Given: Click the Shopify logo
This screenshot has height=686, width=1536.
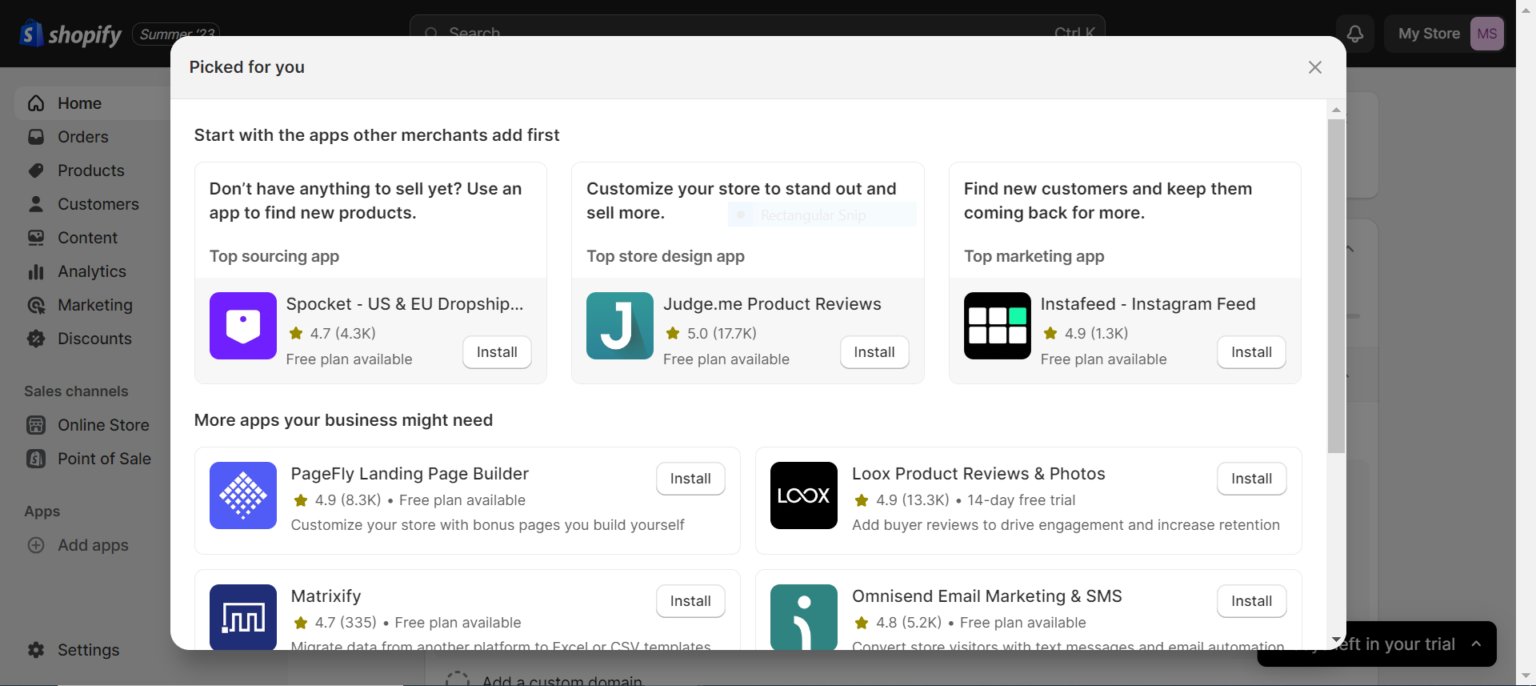Looking at the screenshot, I should tap(70, 34).
